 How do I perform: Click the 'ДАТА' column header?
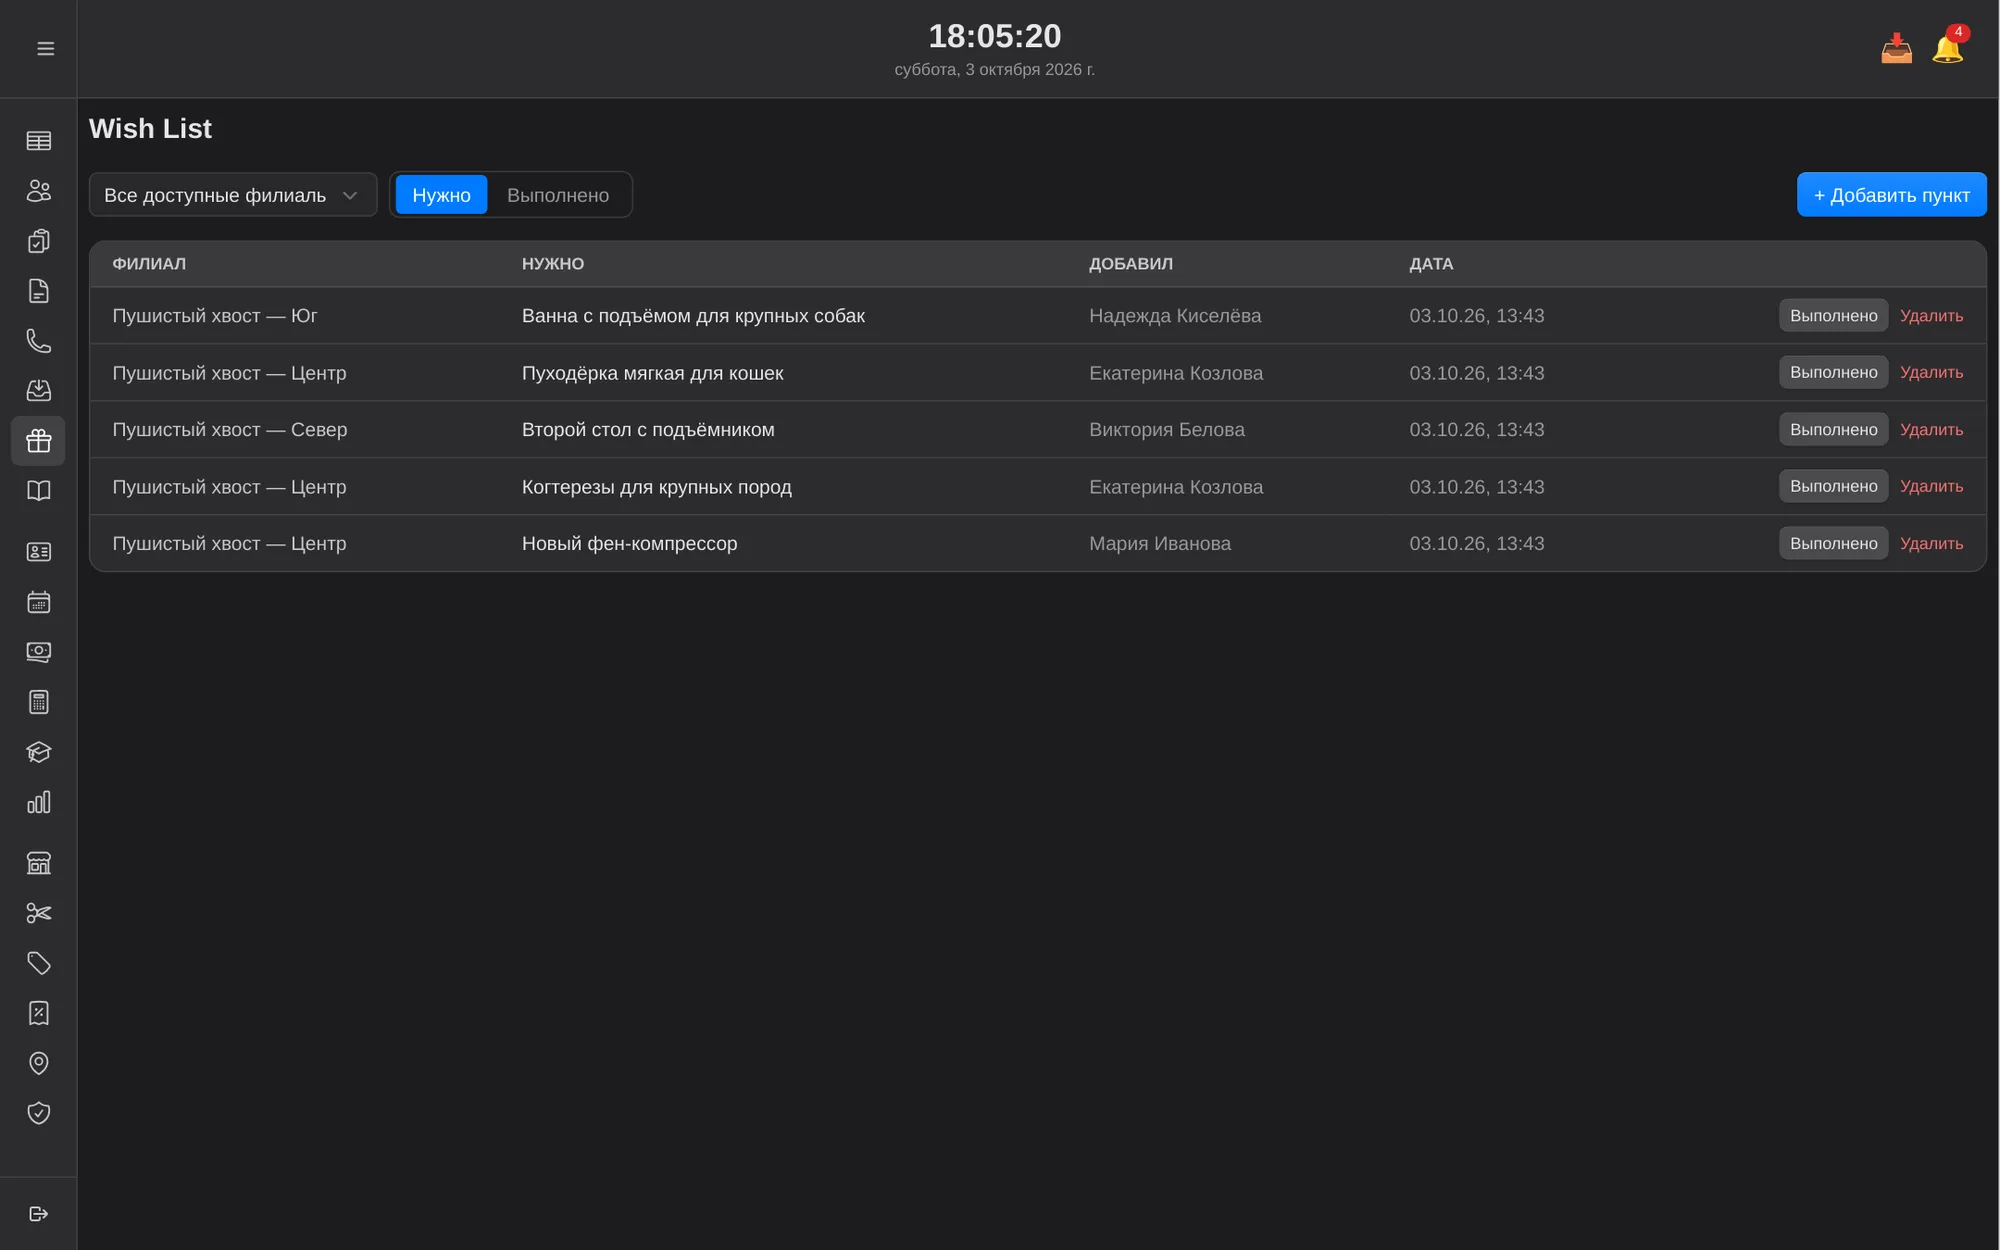tap(1431, 264)
